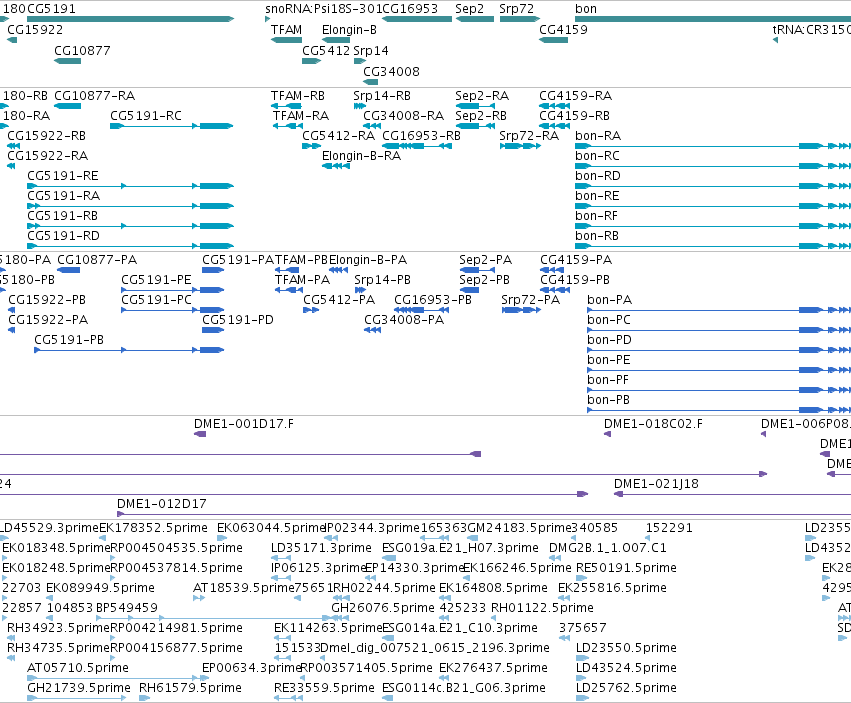Click EST GH26076.5prime label
Screen dimensions: 851x703
click(383, 608)
